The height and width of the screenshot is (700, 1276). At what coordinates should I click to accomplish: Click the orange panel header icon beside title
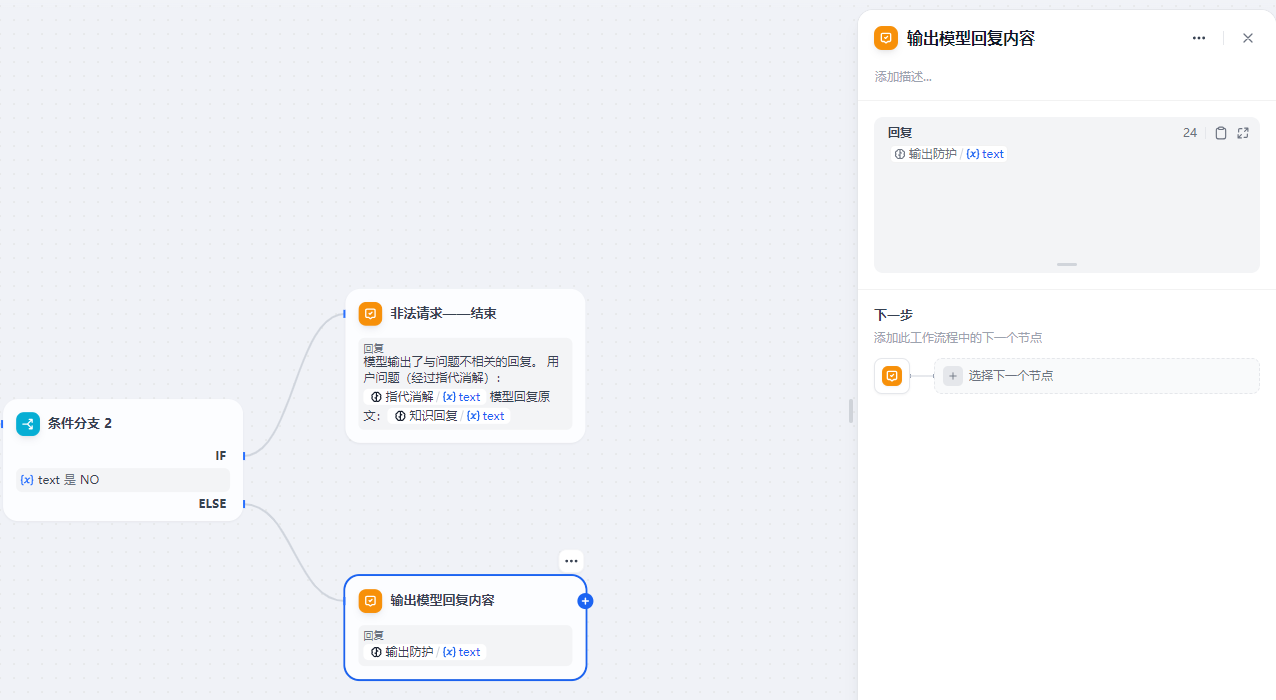point(886,38)
